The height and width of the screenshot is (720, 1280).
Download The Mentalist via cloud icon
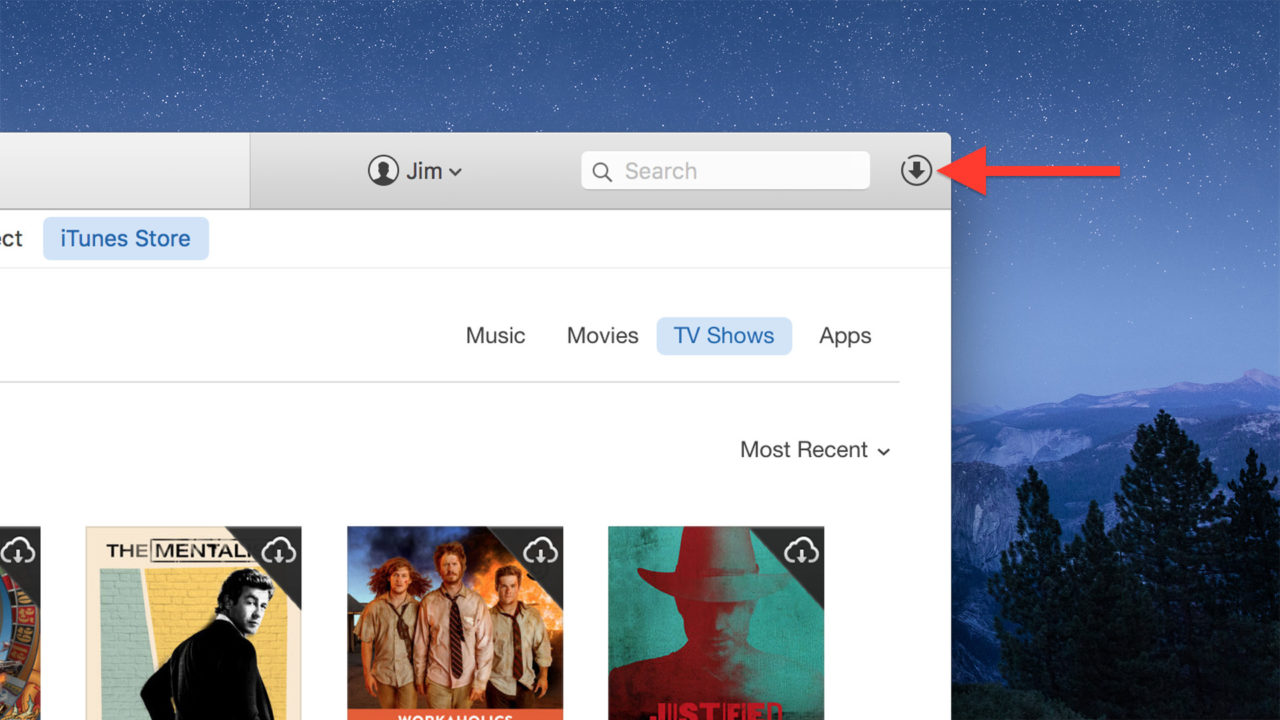(x=279, y=549)
